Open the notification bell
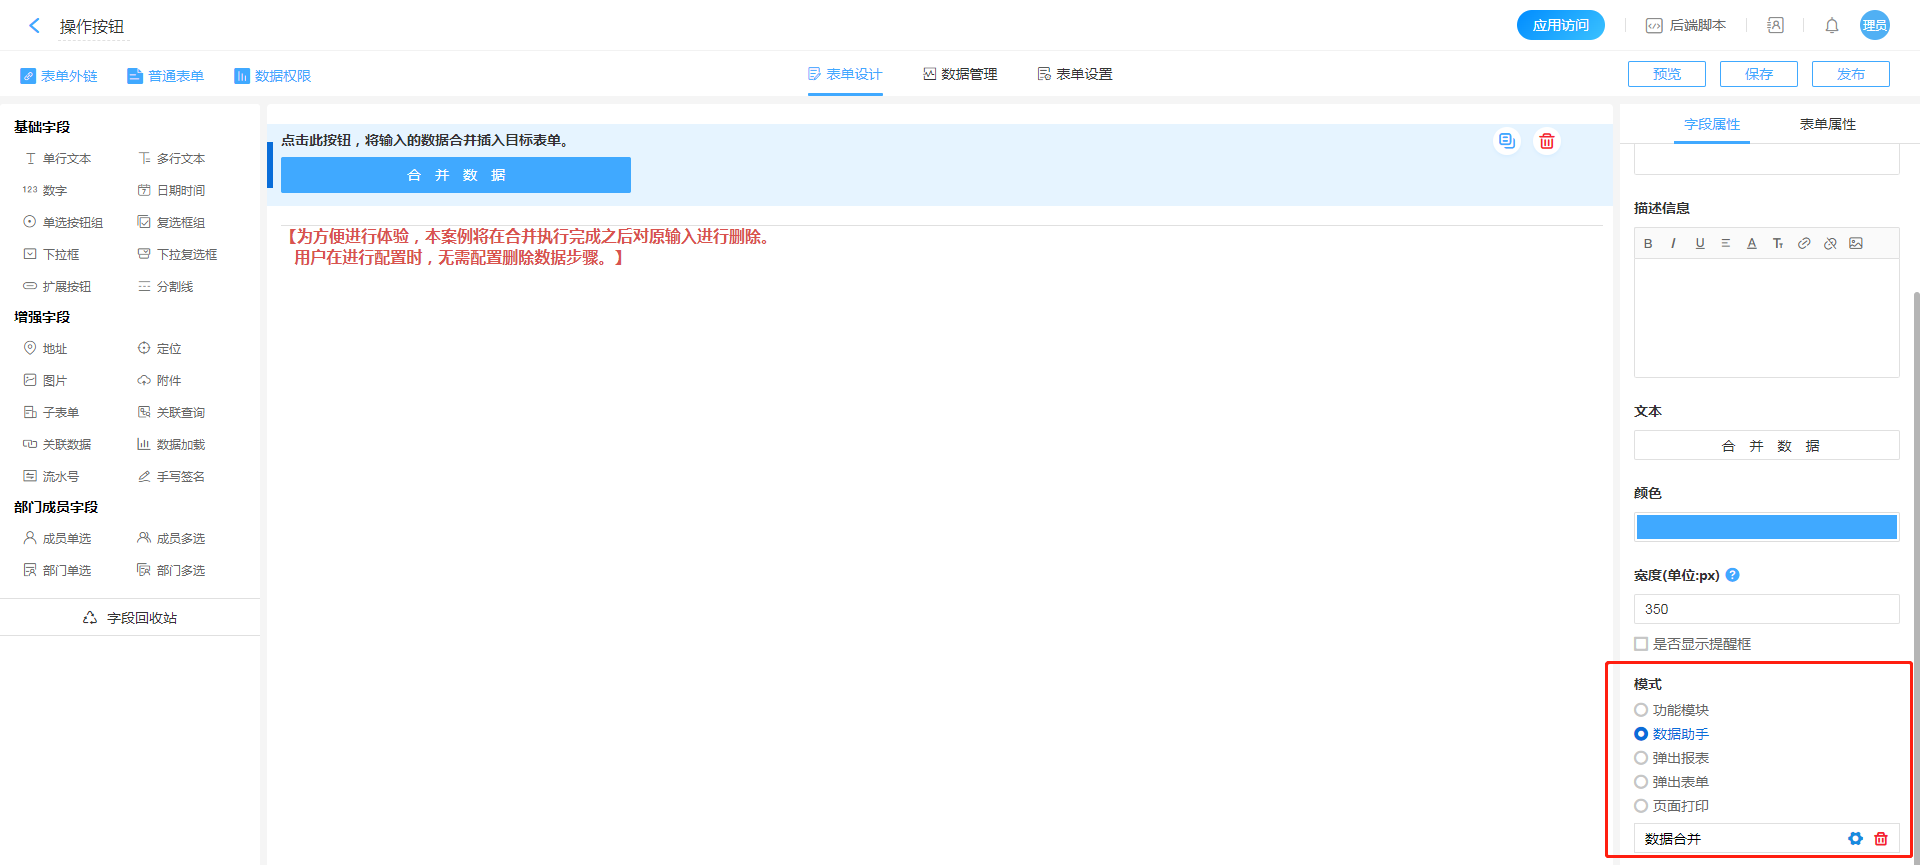Image resolution: width=1920 pixels, height=865 pixels. [x=1831, y=26]
